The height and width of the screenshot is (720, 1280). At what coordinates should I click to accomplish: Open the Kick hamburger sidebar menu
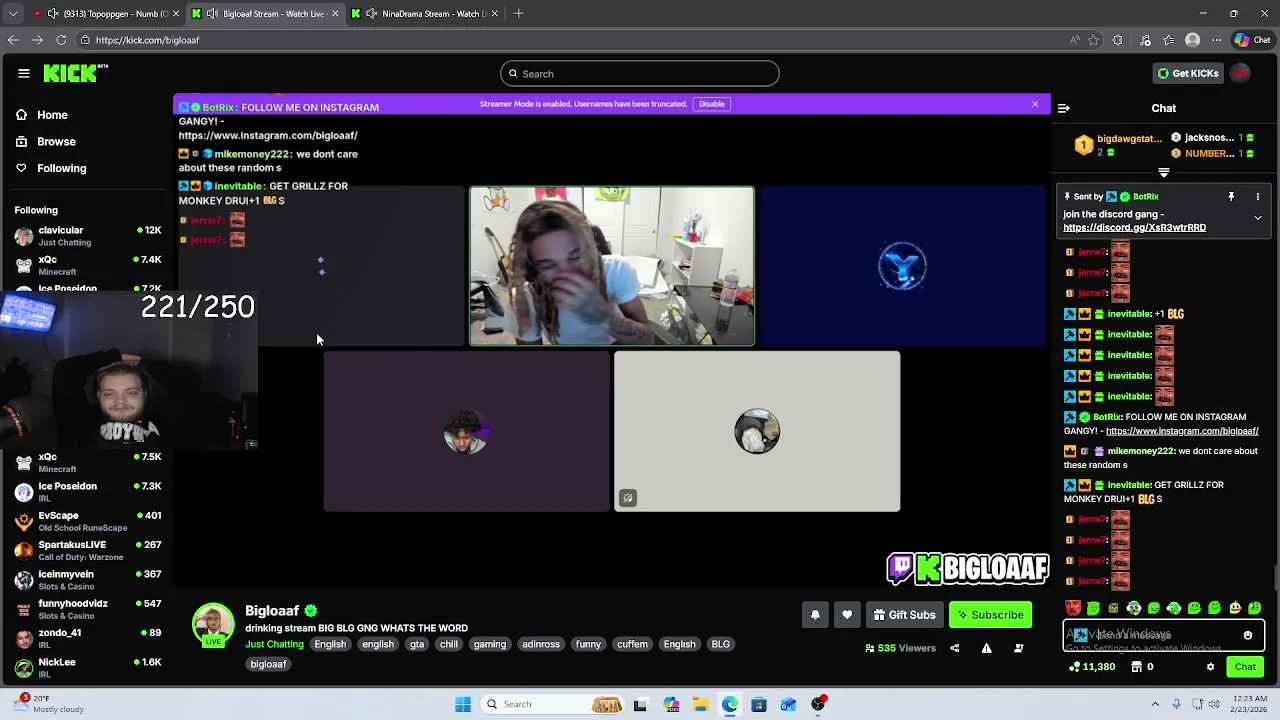23,73
